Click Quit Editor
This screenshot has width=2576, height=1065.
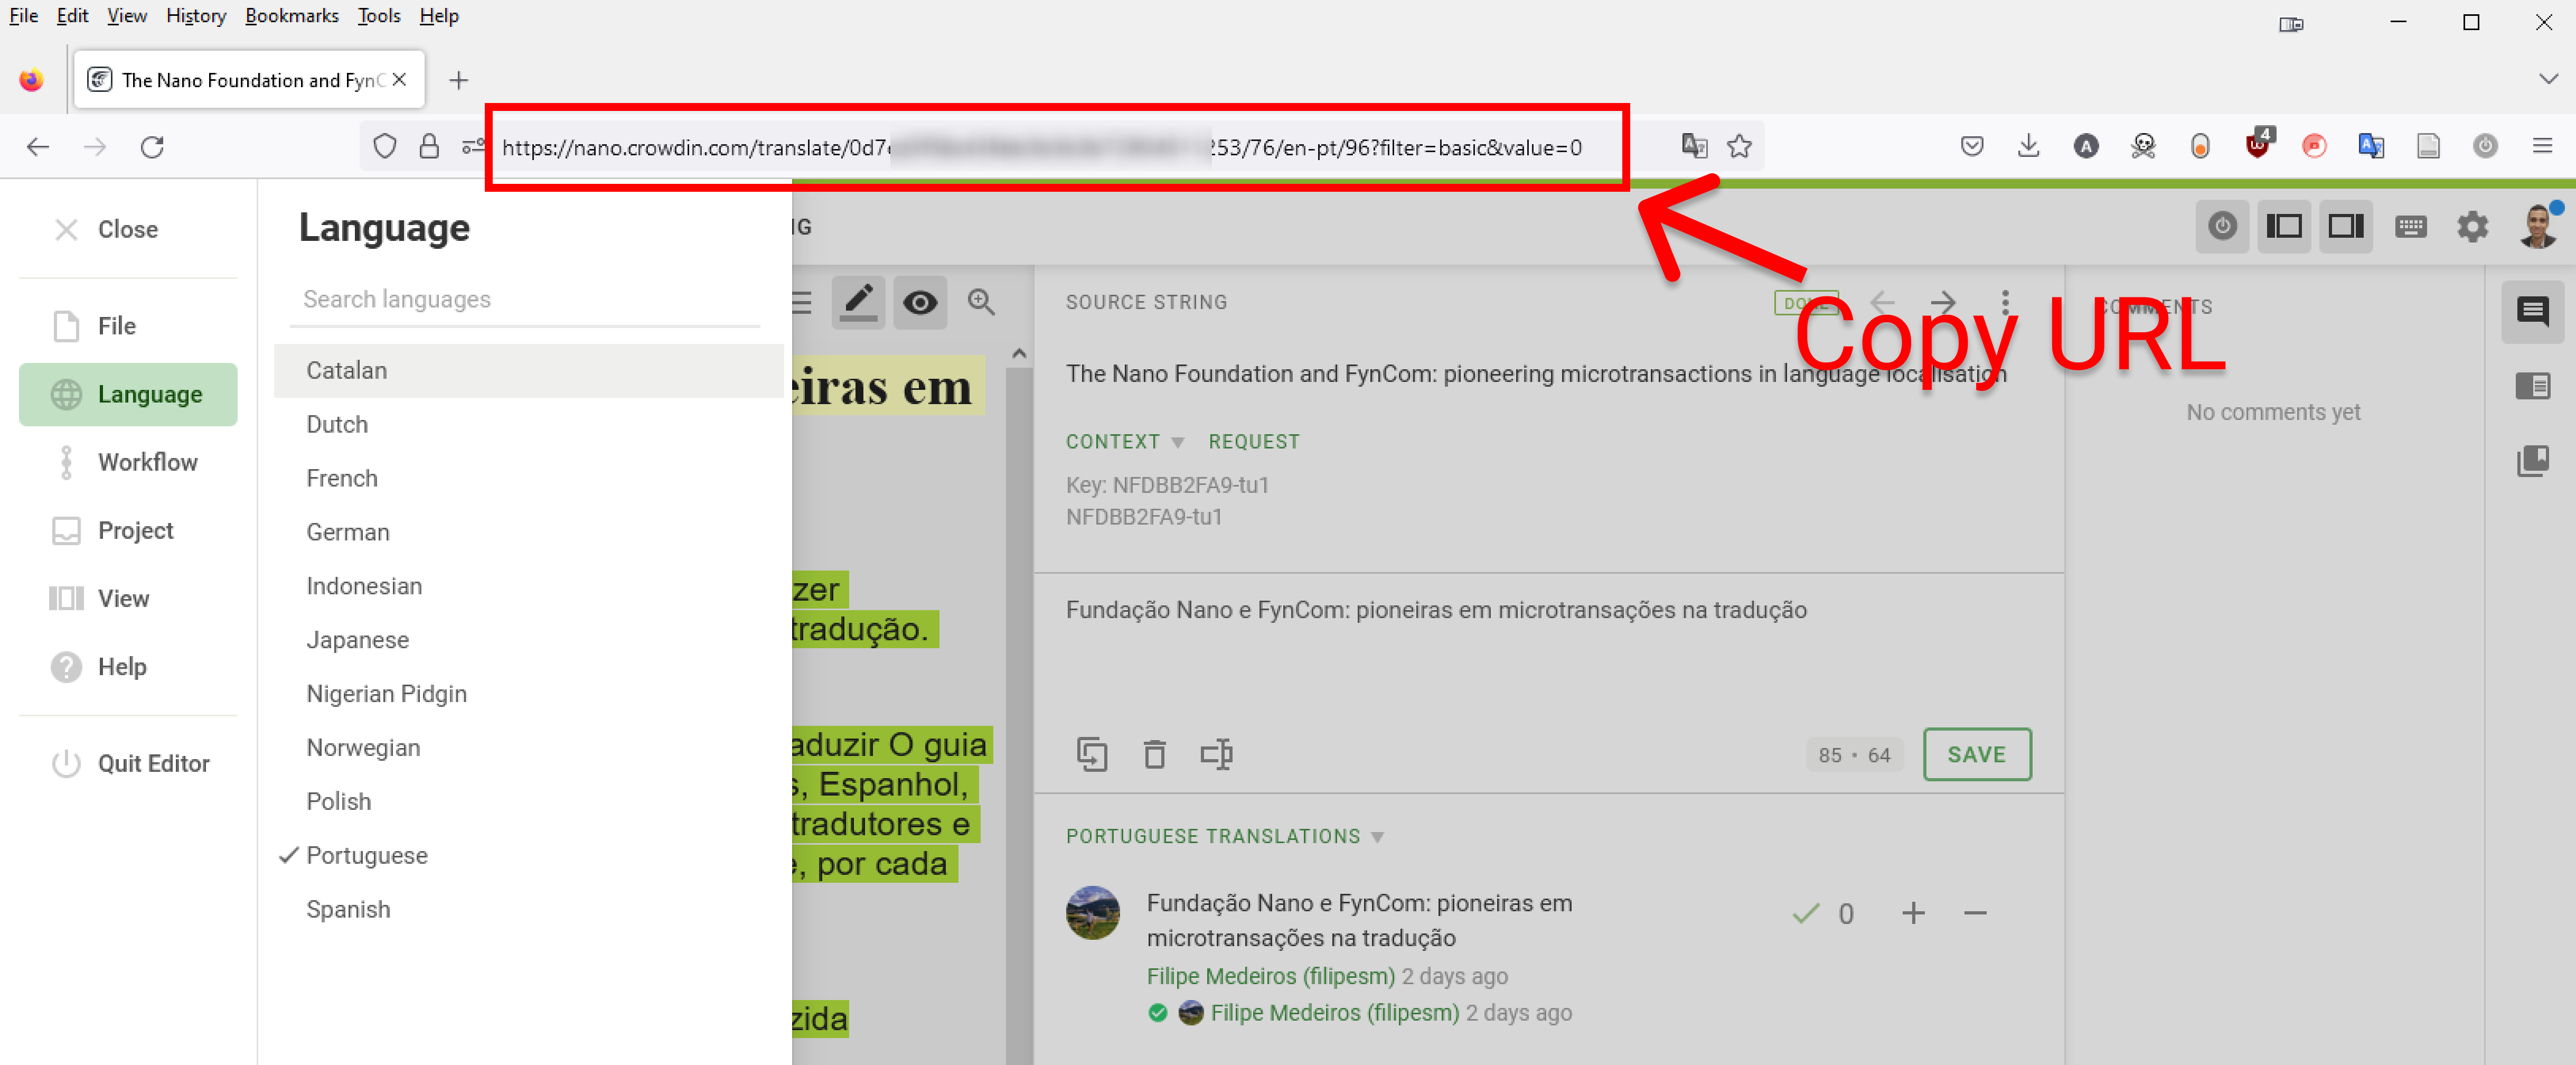128,763
